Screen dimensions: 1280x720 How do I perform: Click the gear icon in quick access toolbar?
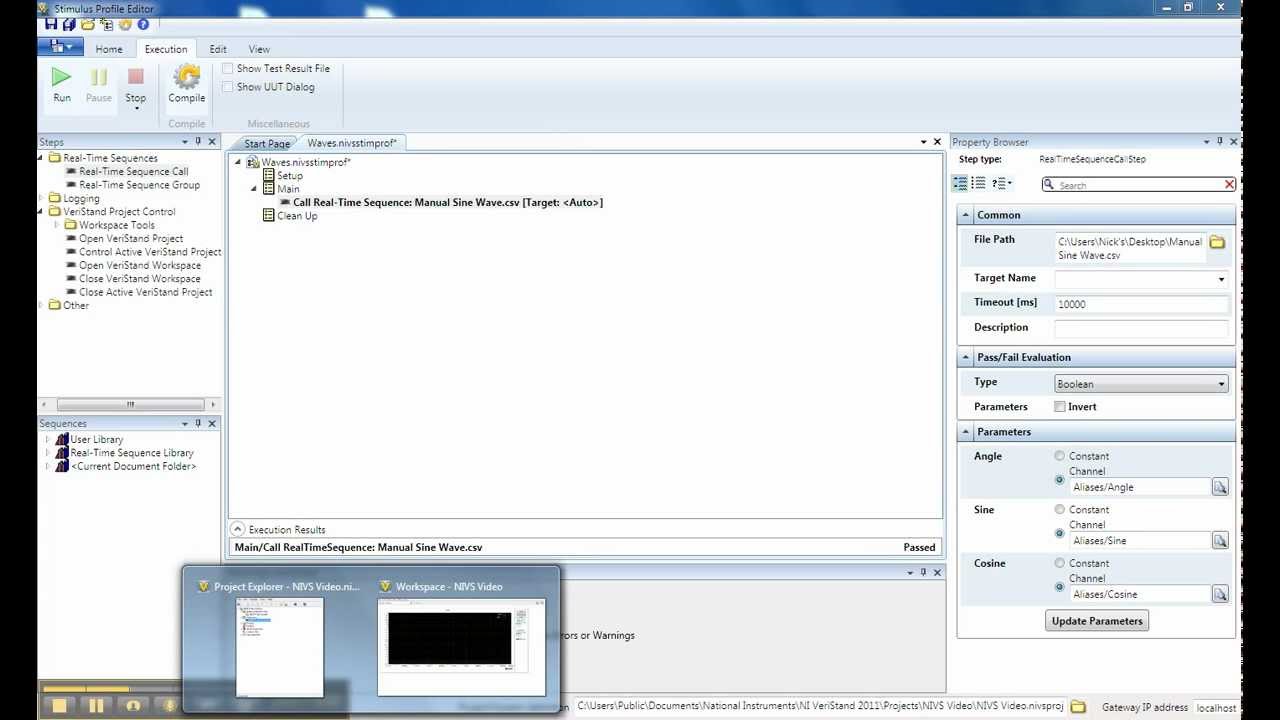125,24
